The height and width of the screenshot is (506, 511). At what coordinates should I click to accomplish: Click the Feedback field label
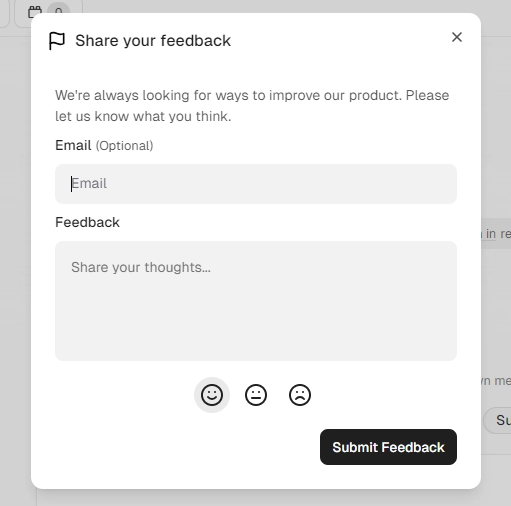pyautogui.click(x=87, y=222)
